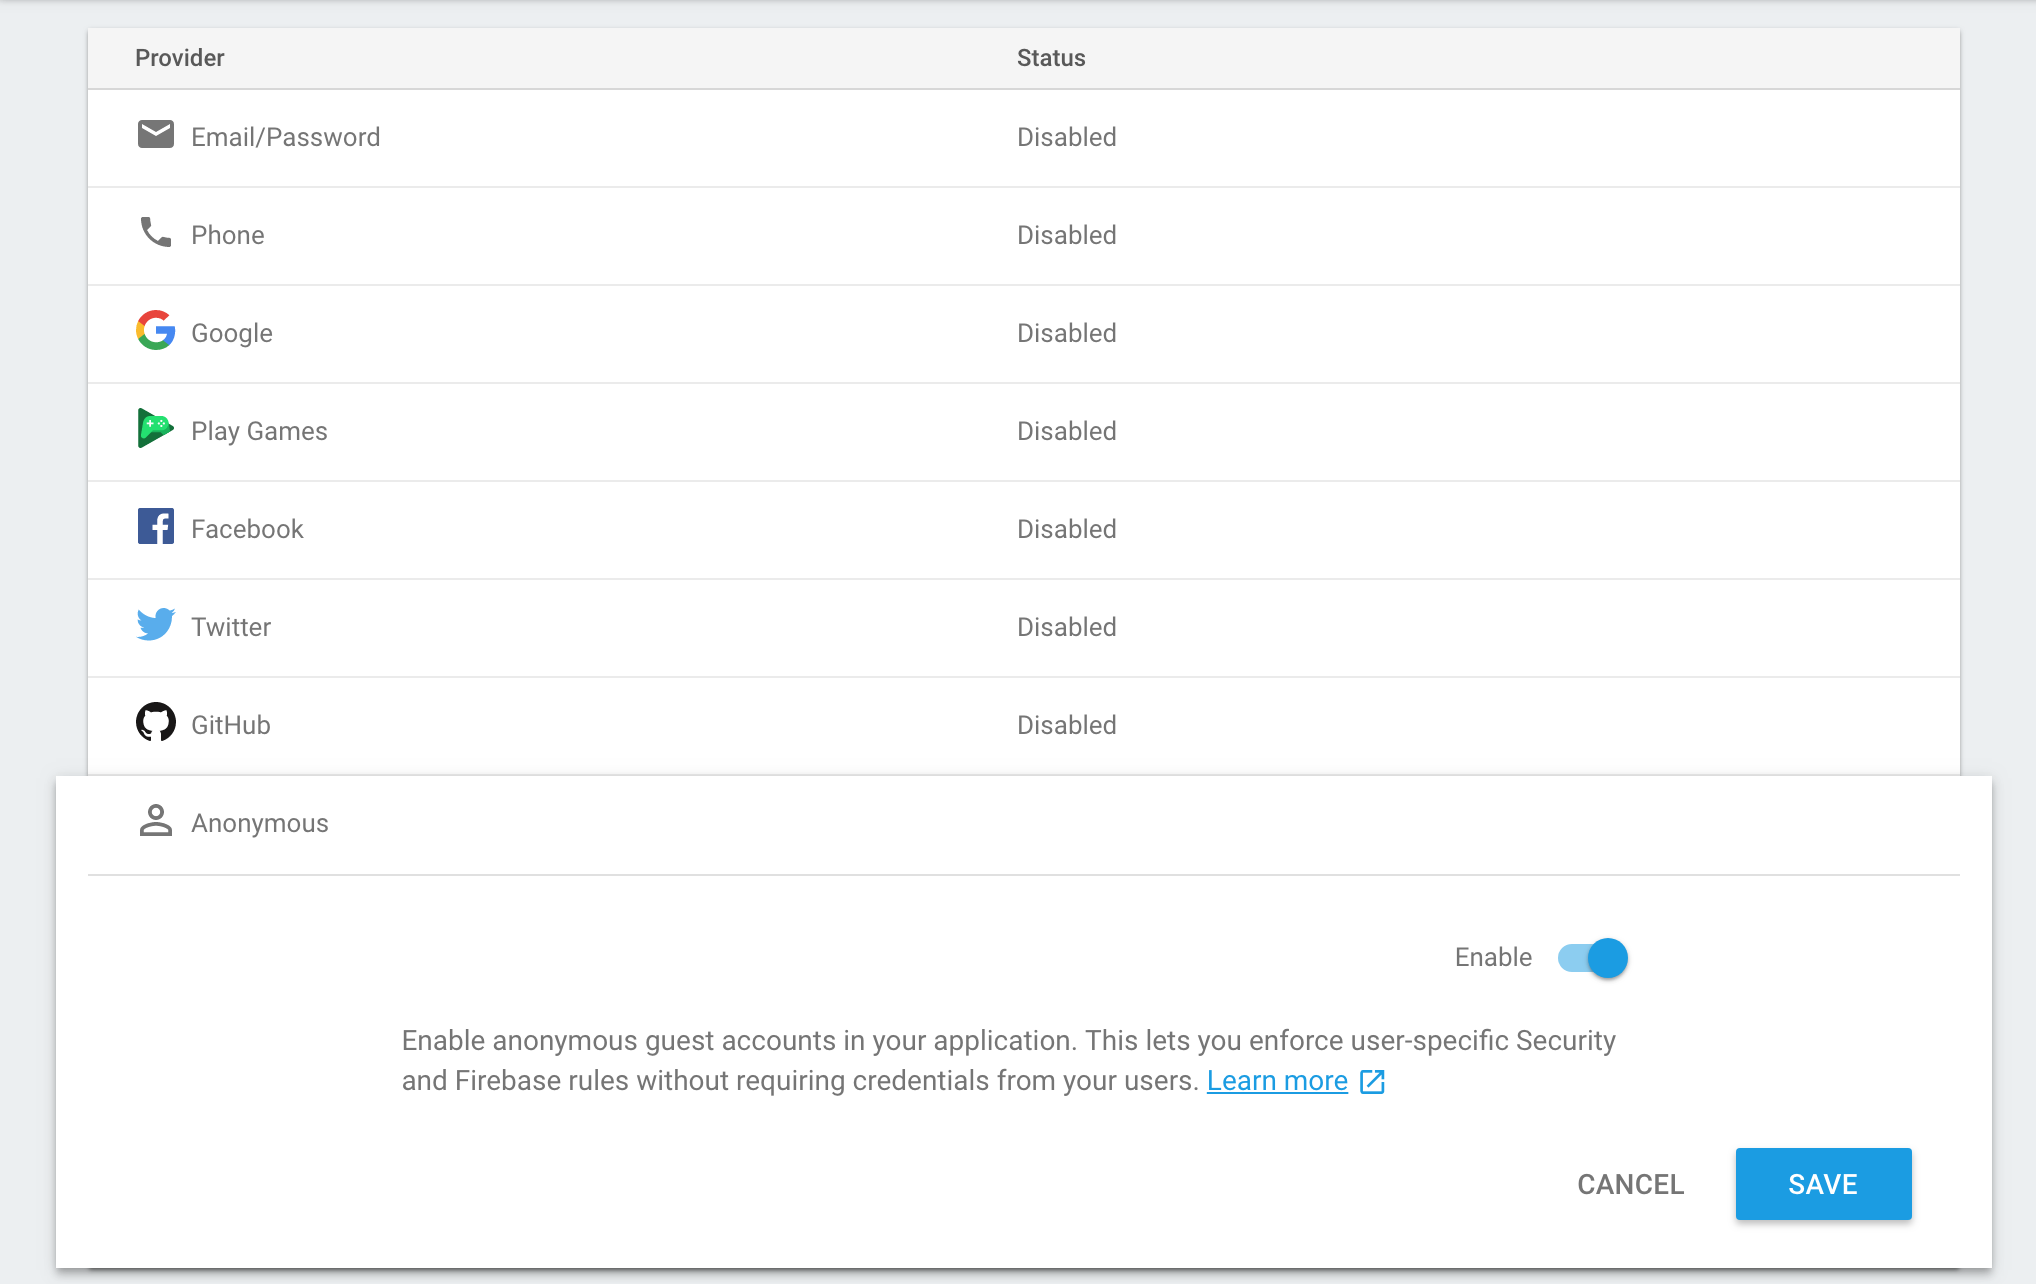Click the Twitter bird icon
Image resolution: width=2036 pixels, height=1284 pixels.
[x=155, y=625]
